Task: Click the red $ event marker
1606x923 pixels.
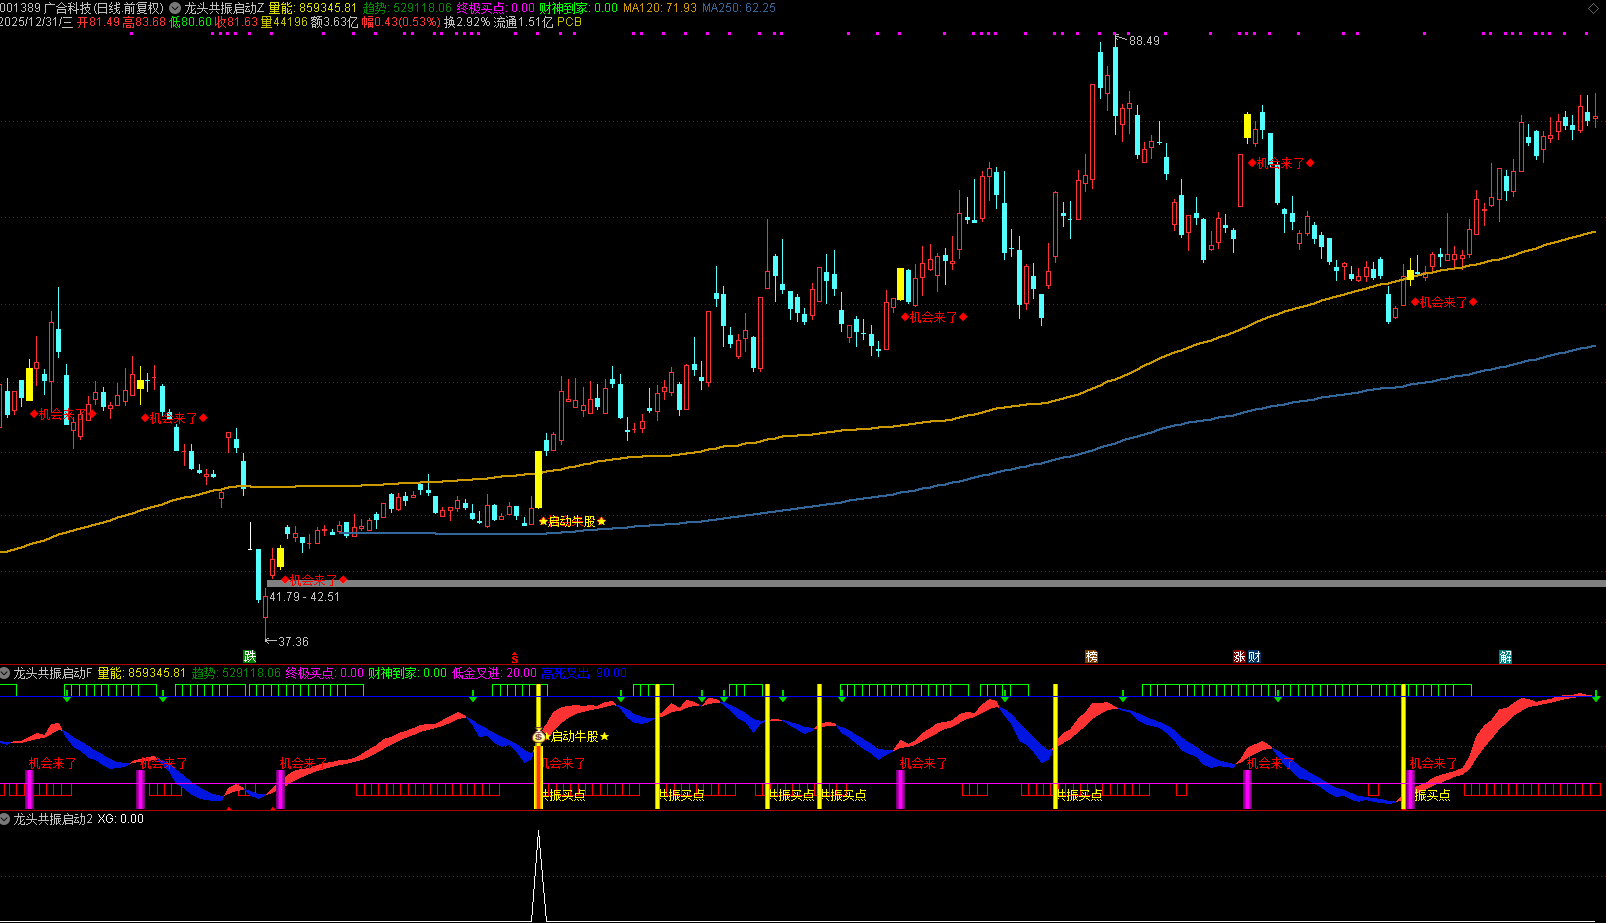Action: click(515, 657)
